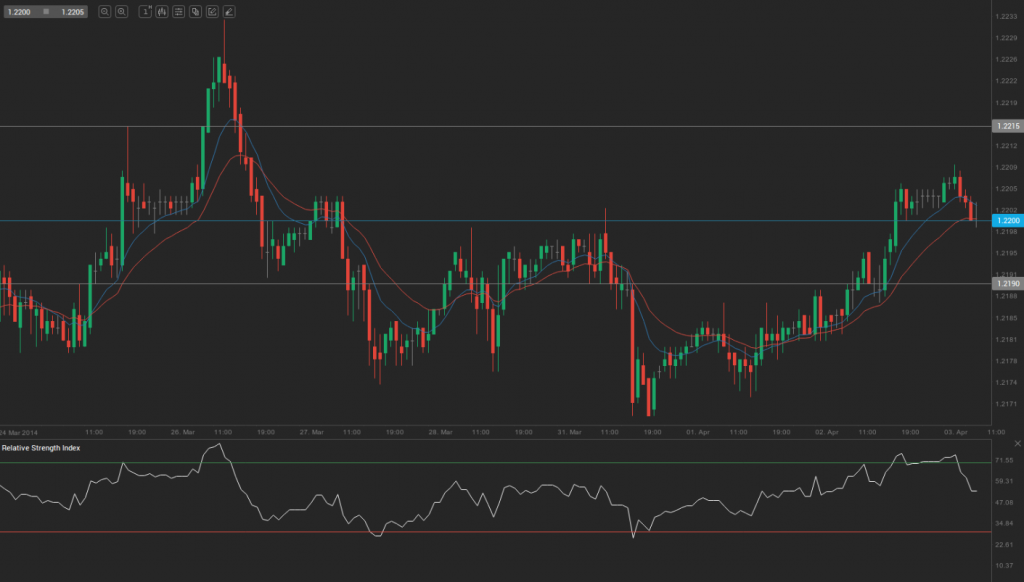The image size is (1024, 582).
Task: Click the left magnifier zoom icon
Action: tap(105, 11)
